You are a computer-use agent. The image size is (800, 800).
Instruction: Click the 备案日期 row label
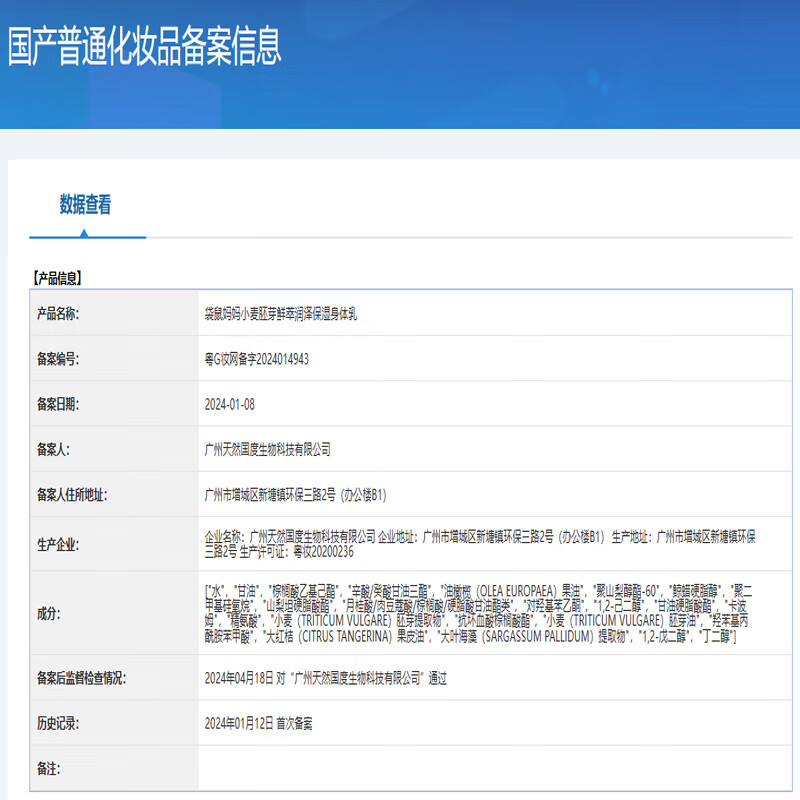point(58,405)
